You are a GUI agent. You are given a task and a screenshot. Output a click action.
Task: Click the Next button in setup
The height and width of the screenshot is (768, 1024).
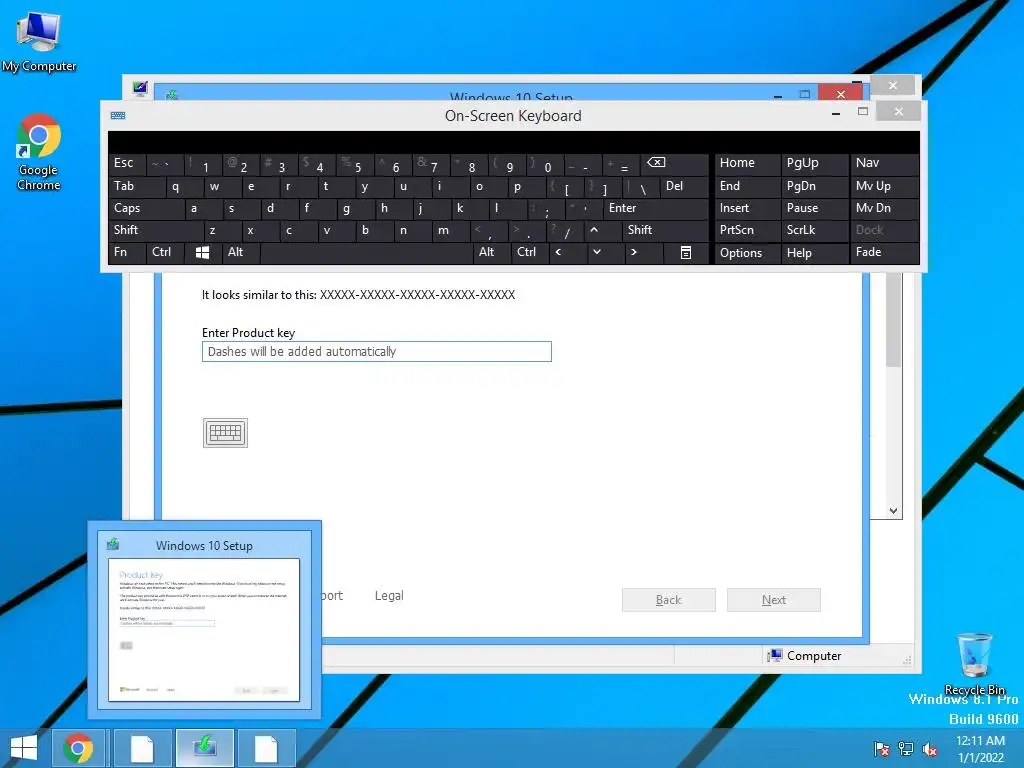tap(773, 600)
